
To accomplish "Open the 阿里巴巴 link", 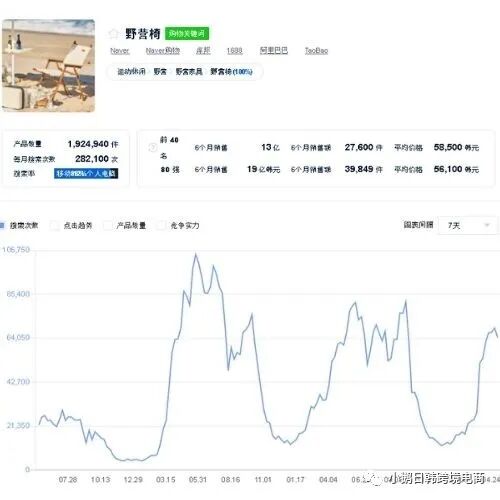I will (274, 51).
